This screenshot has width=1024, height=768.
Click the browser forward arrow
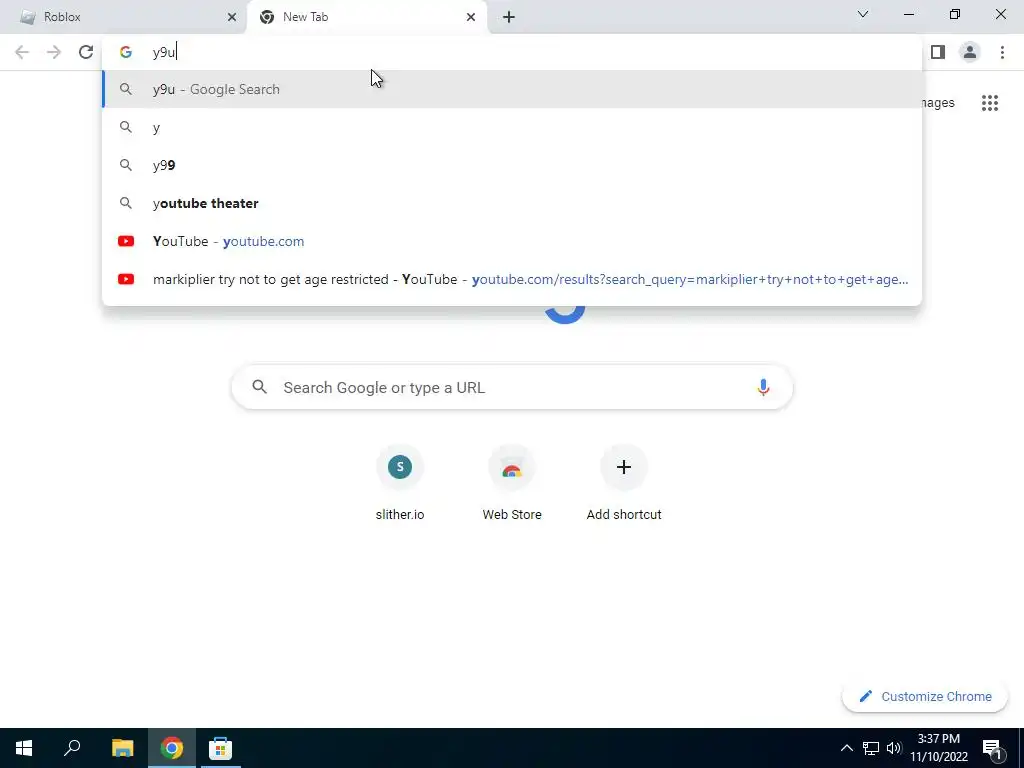tap(54, 52)
